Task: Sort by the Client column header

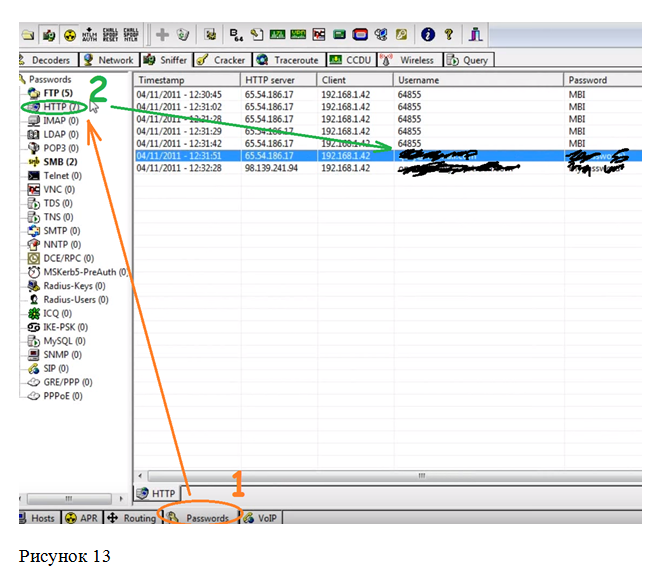Action: 355,80
